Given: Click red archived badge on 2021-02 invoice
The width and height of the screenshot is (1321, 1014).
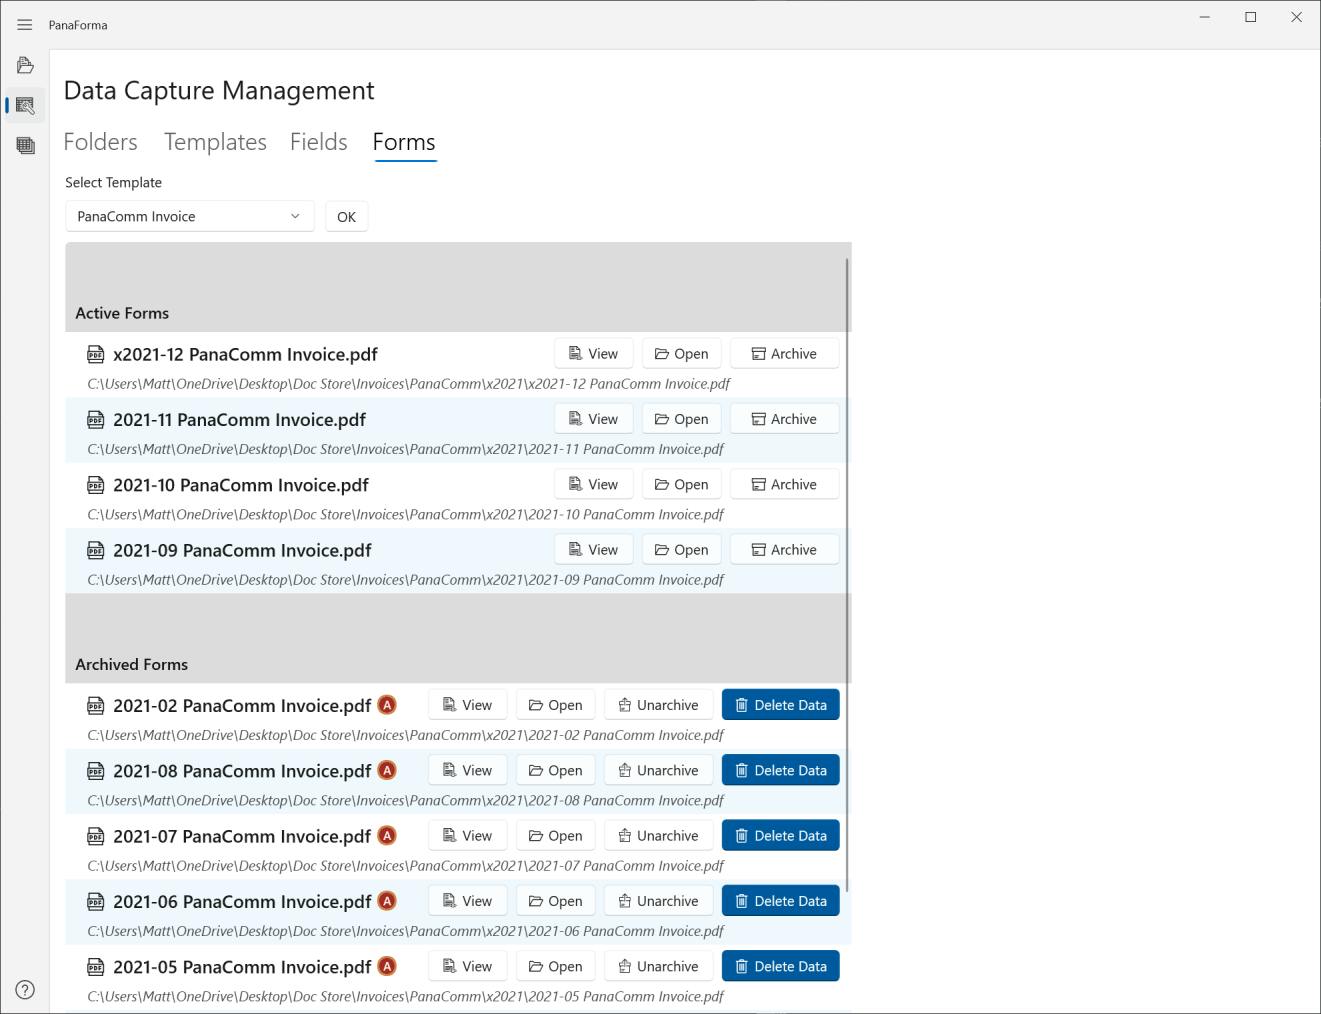Looking at the screenshot, I should click(x=387, y=705).
